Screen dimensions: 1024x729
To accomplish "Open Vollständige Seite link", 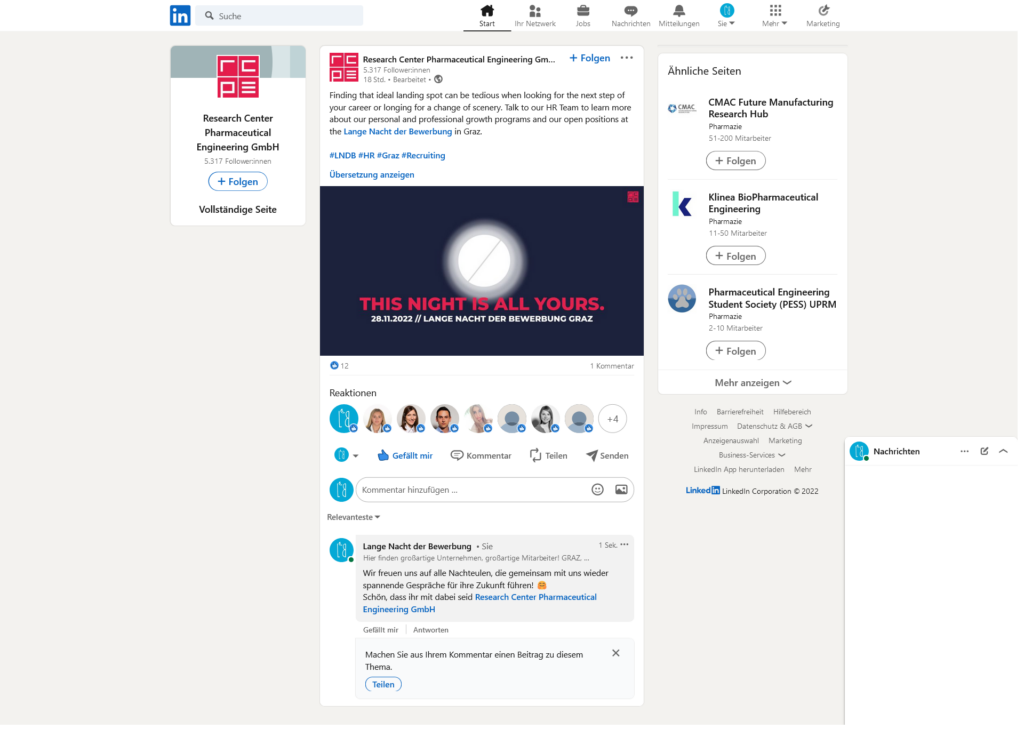I will [x=238, y=210].
